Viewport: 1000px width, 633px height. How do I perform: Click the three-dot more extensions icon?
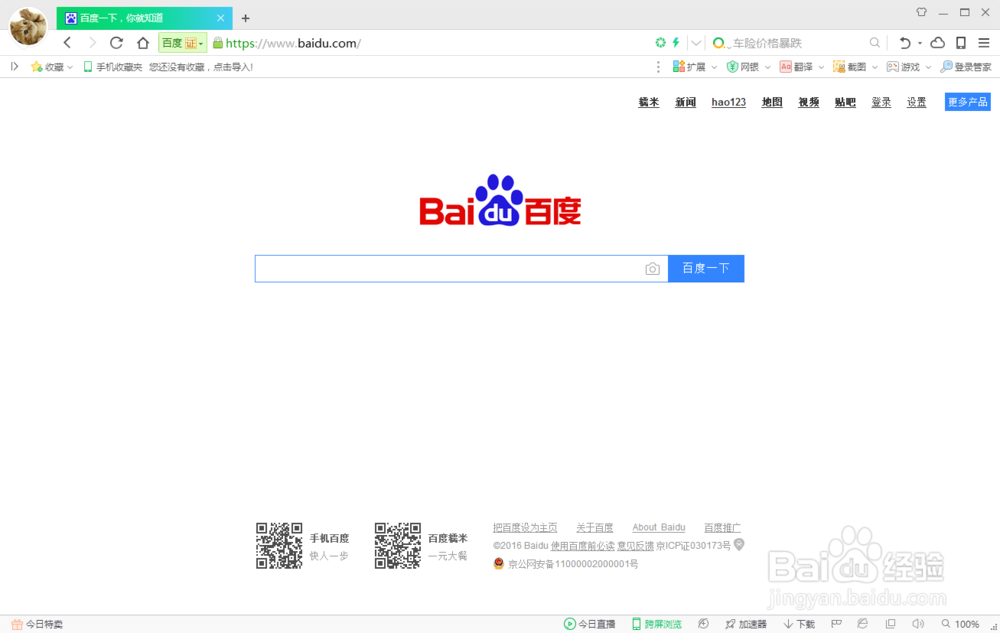pyautogui.click(x=658, y=66)
